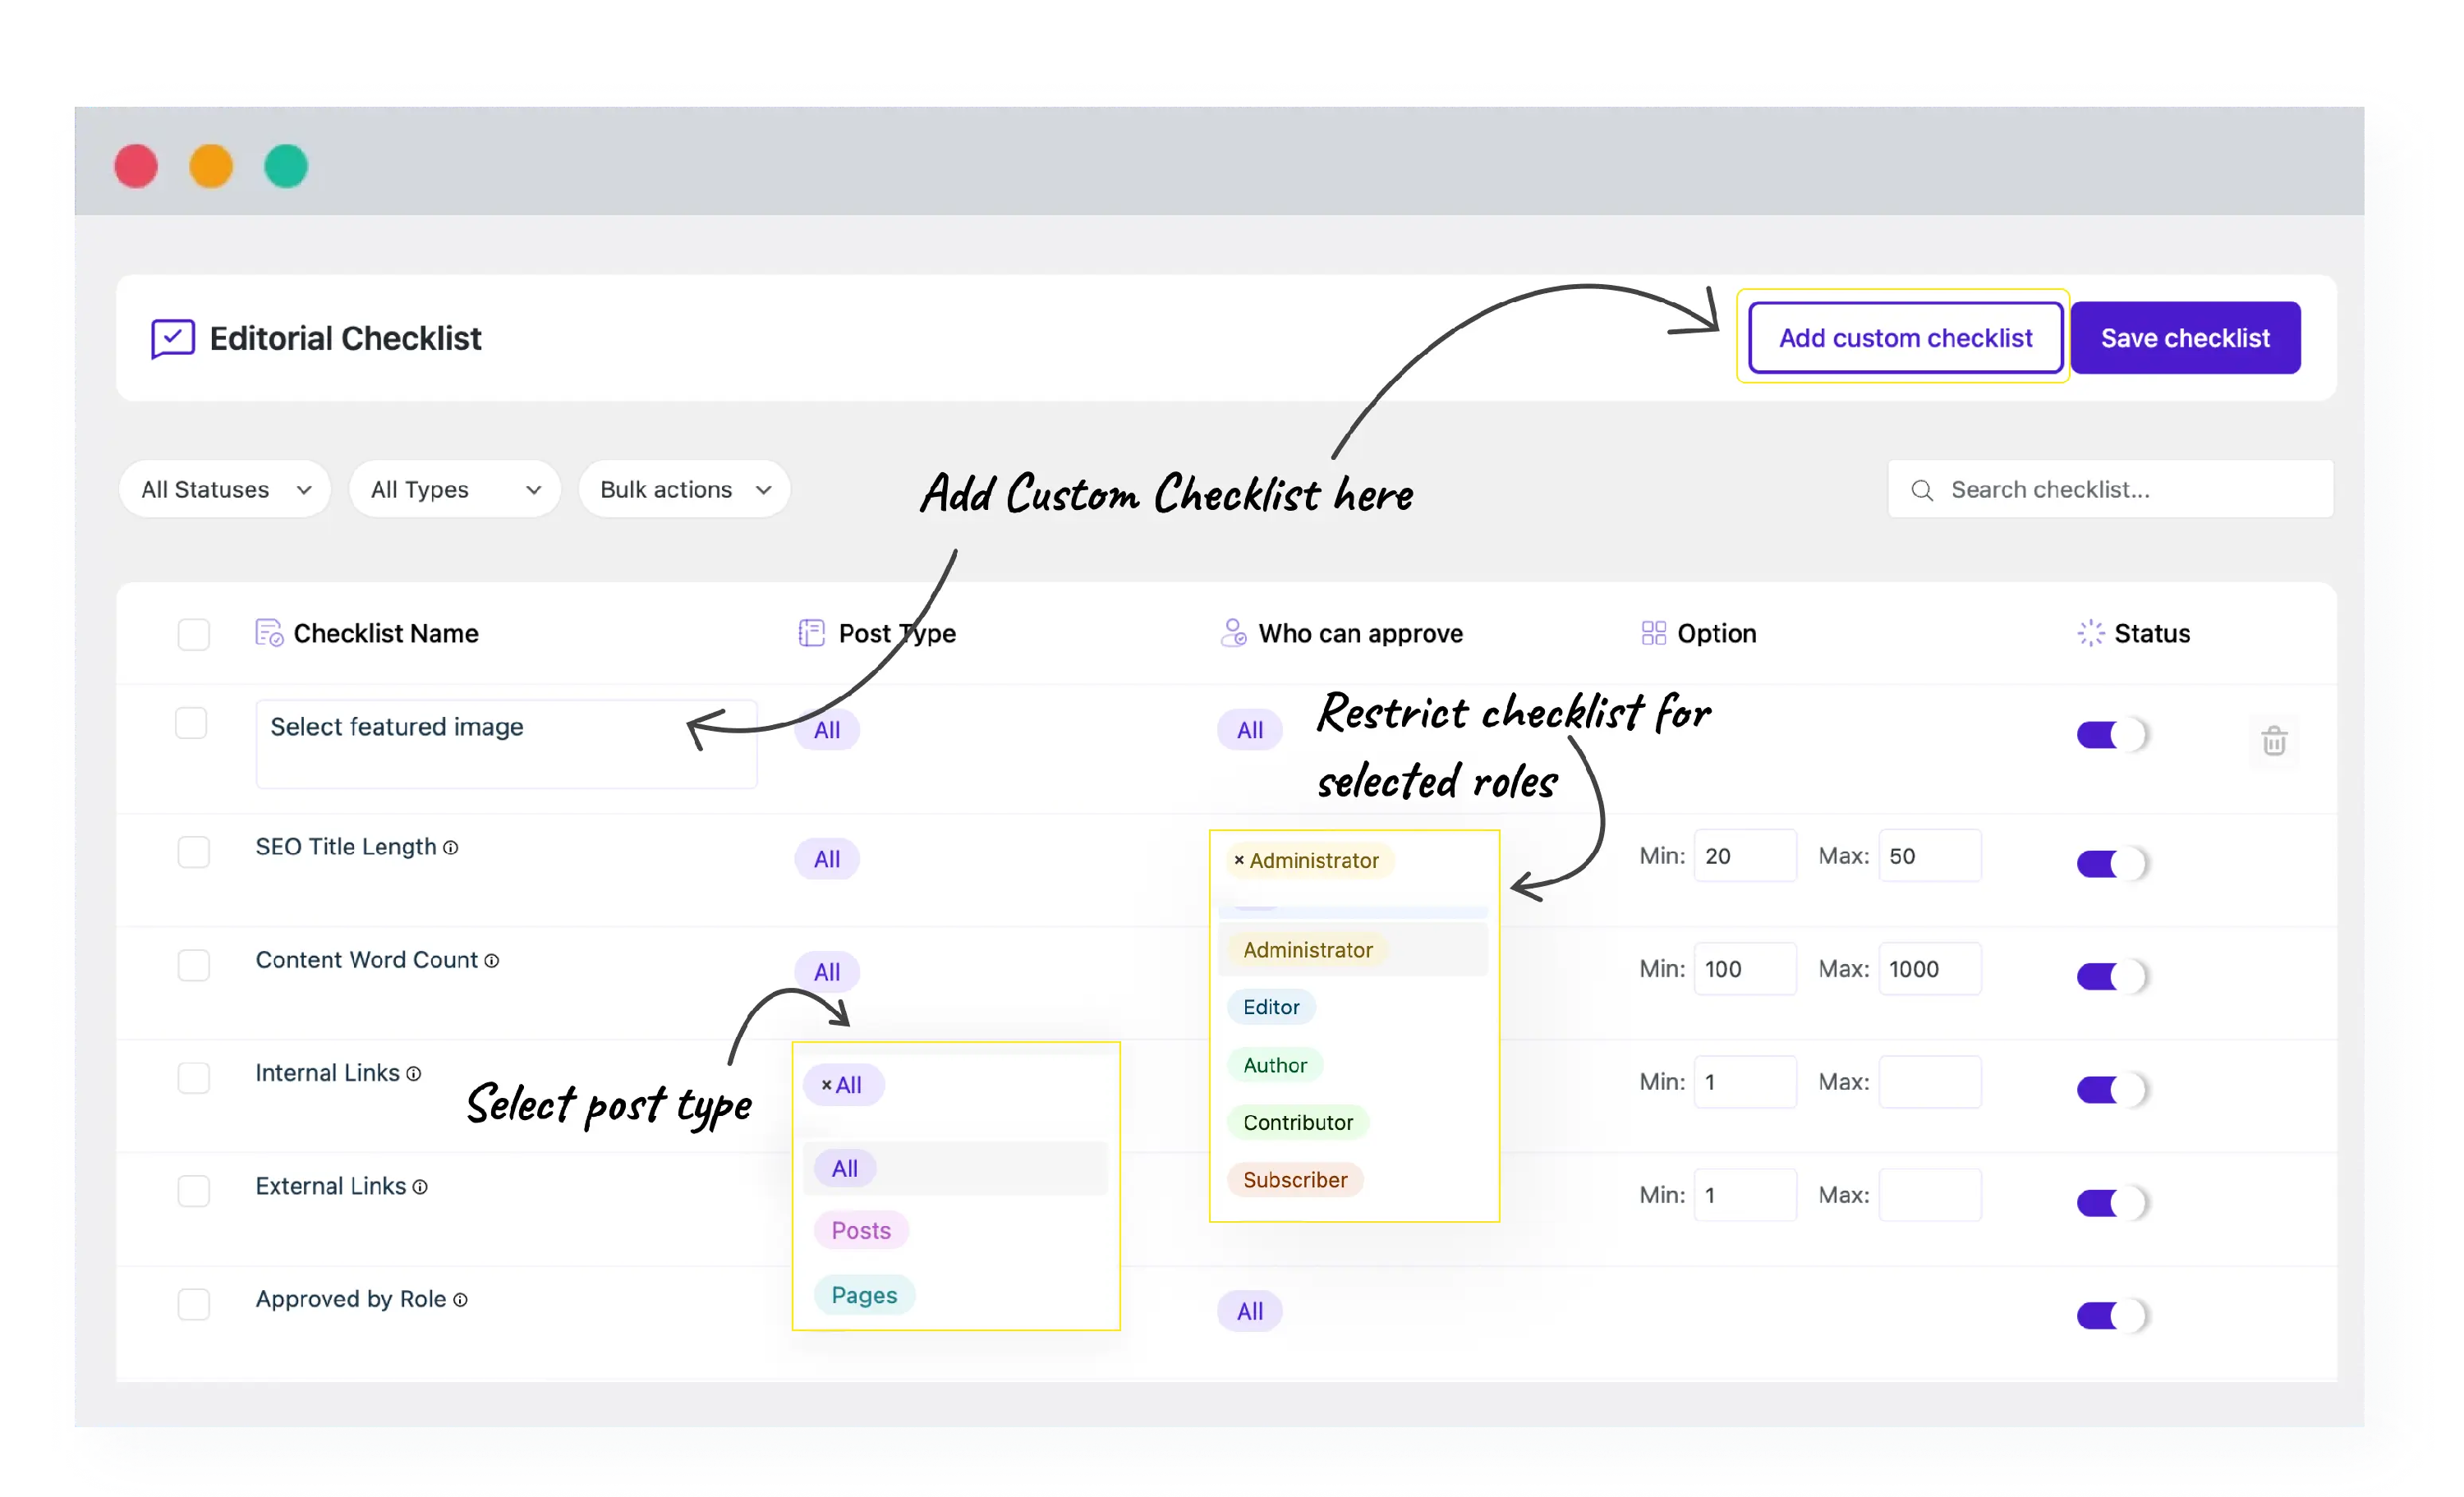This screenshot has width=2464, height=1497.
Task: Click External Links Min field
Action: (x=1745, y=1196)
